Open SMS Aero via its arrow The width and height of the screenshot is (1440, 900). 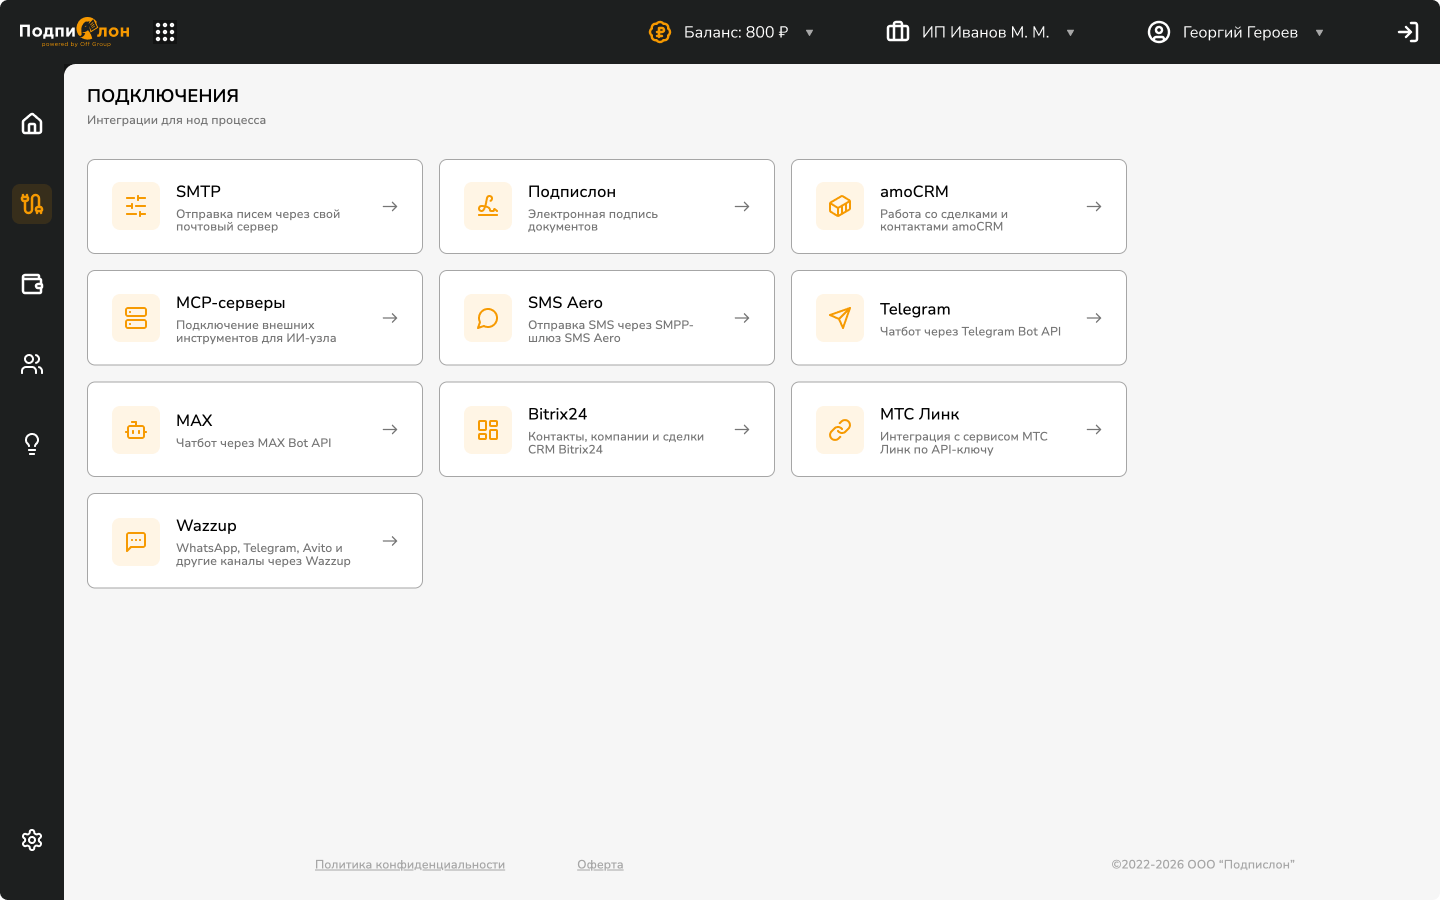(742, 318)
